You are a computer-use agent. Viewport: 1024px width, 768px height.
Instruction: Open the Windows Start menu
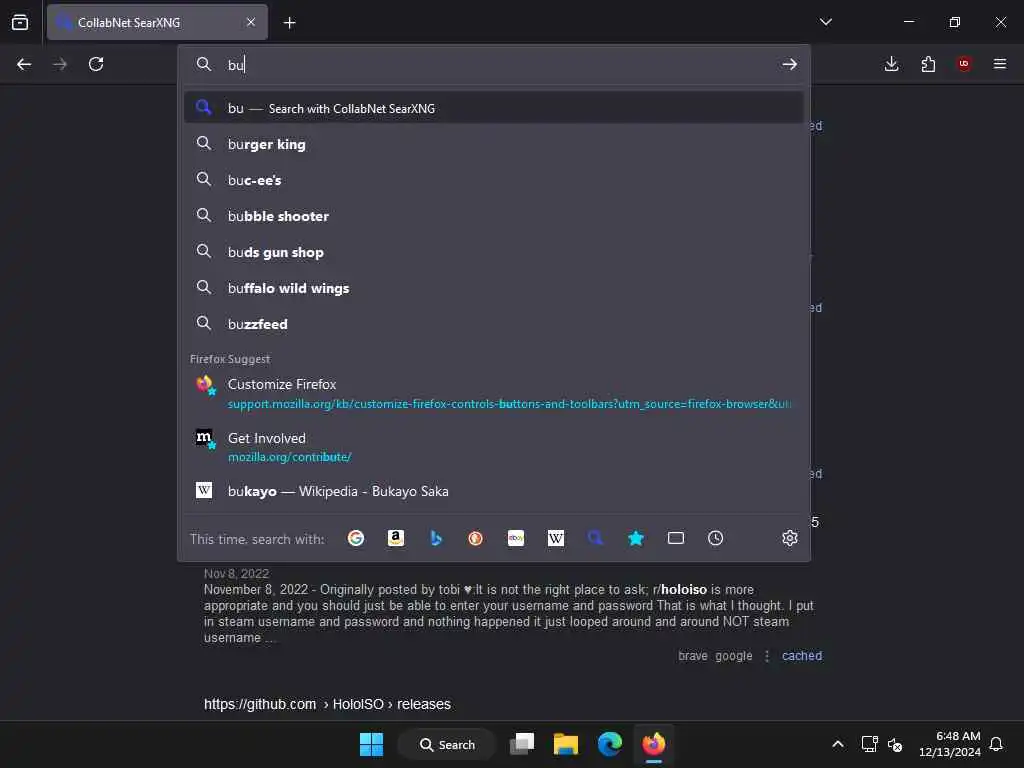pos(372,744)
